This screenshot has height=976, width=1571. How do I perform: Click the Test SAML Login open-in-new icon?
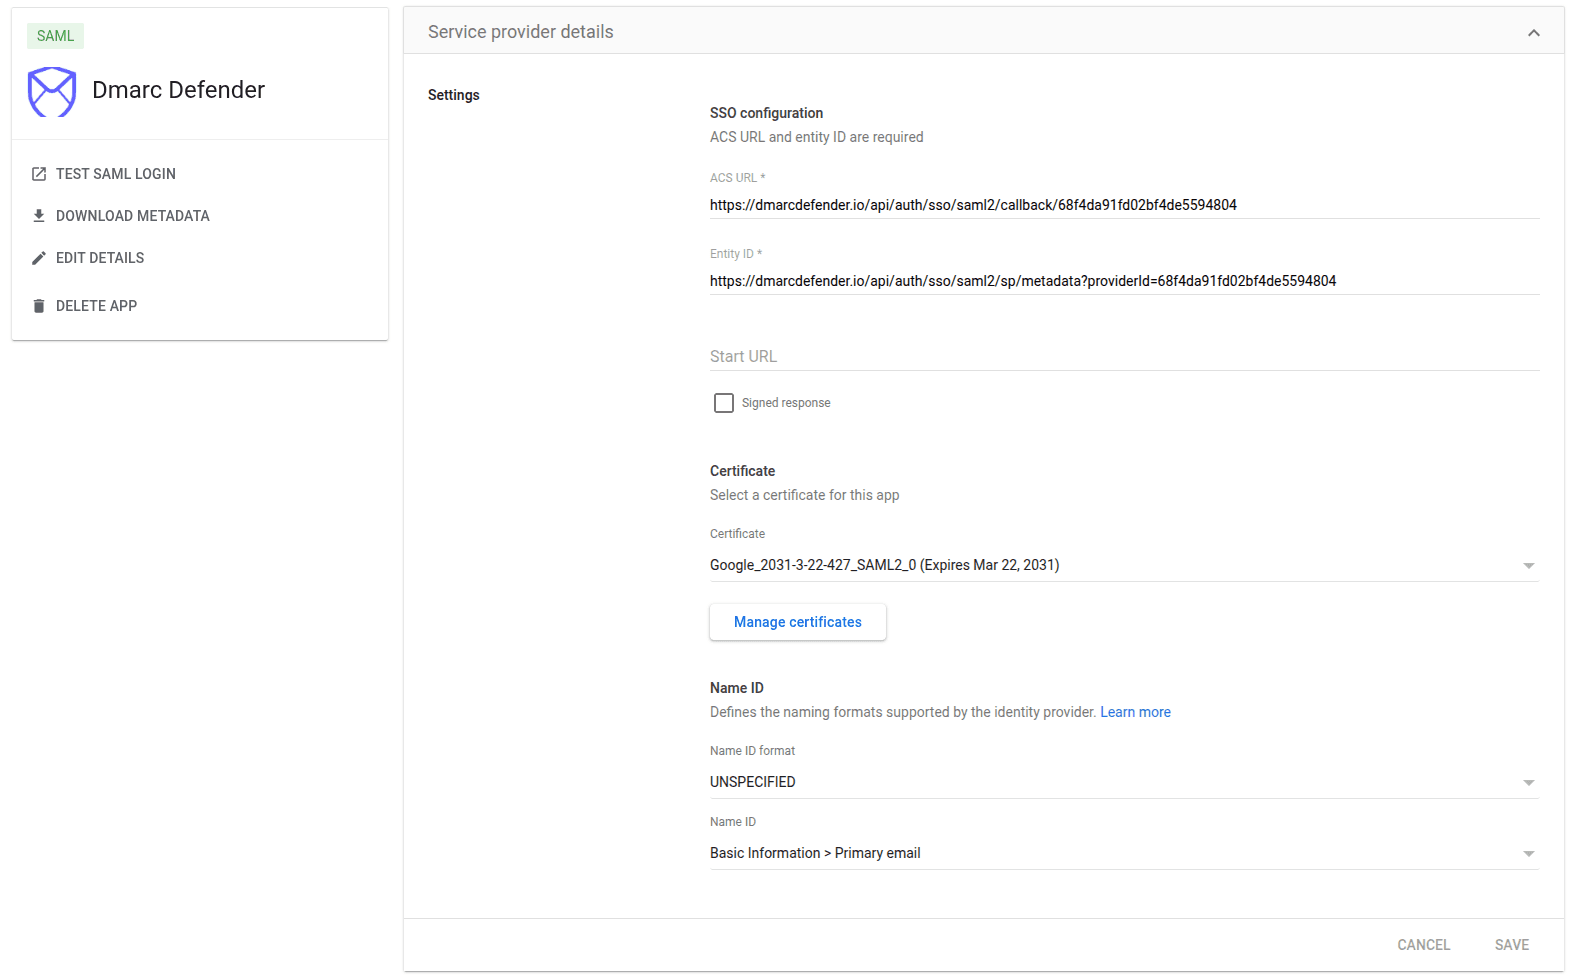39,174
